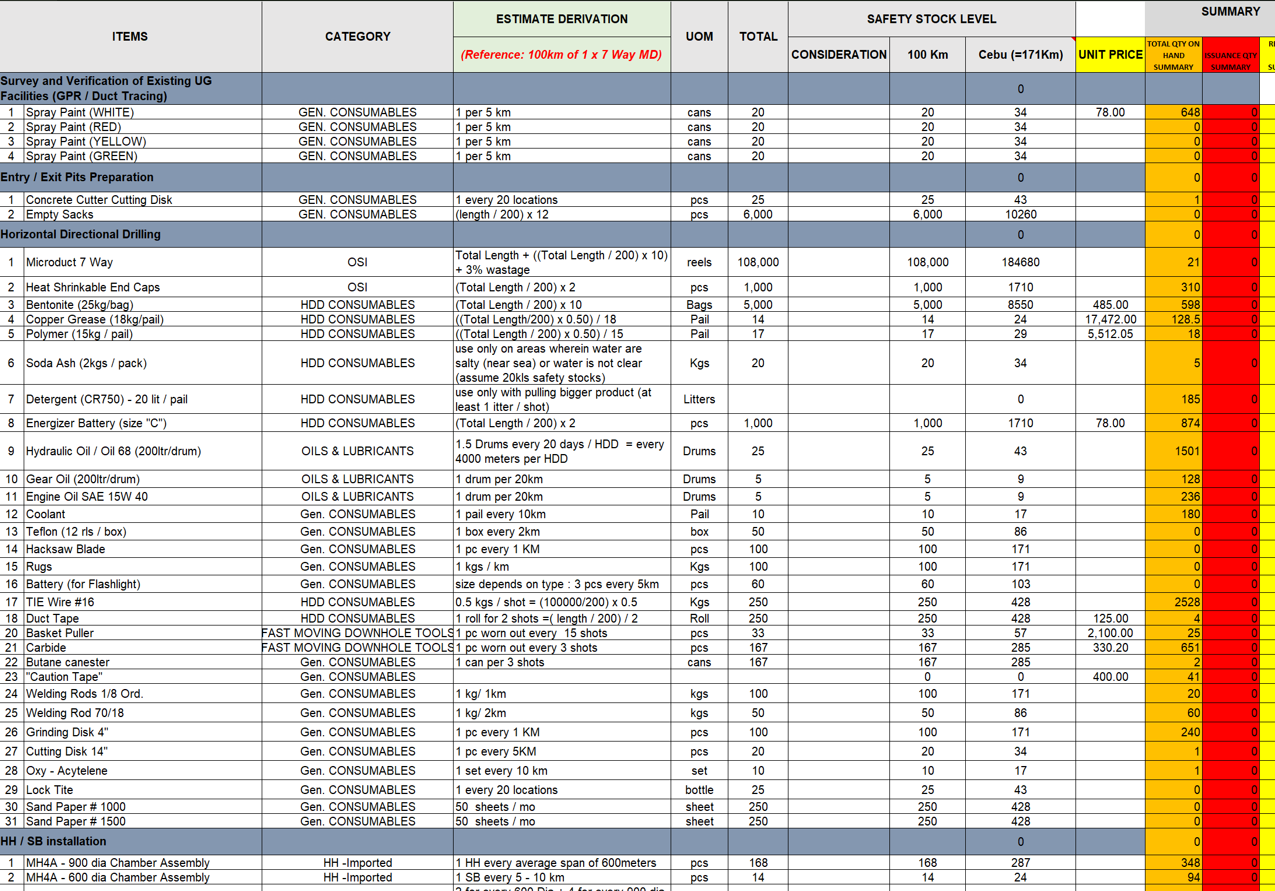
Task: Click the UOM column header
Action: click(x=698, y=36)
